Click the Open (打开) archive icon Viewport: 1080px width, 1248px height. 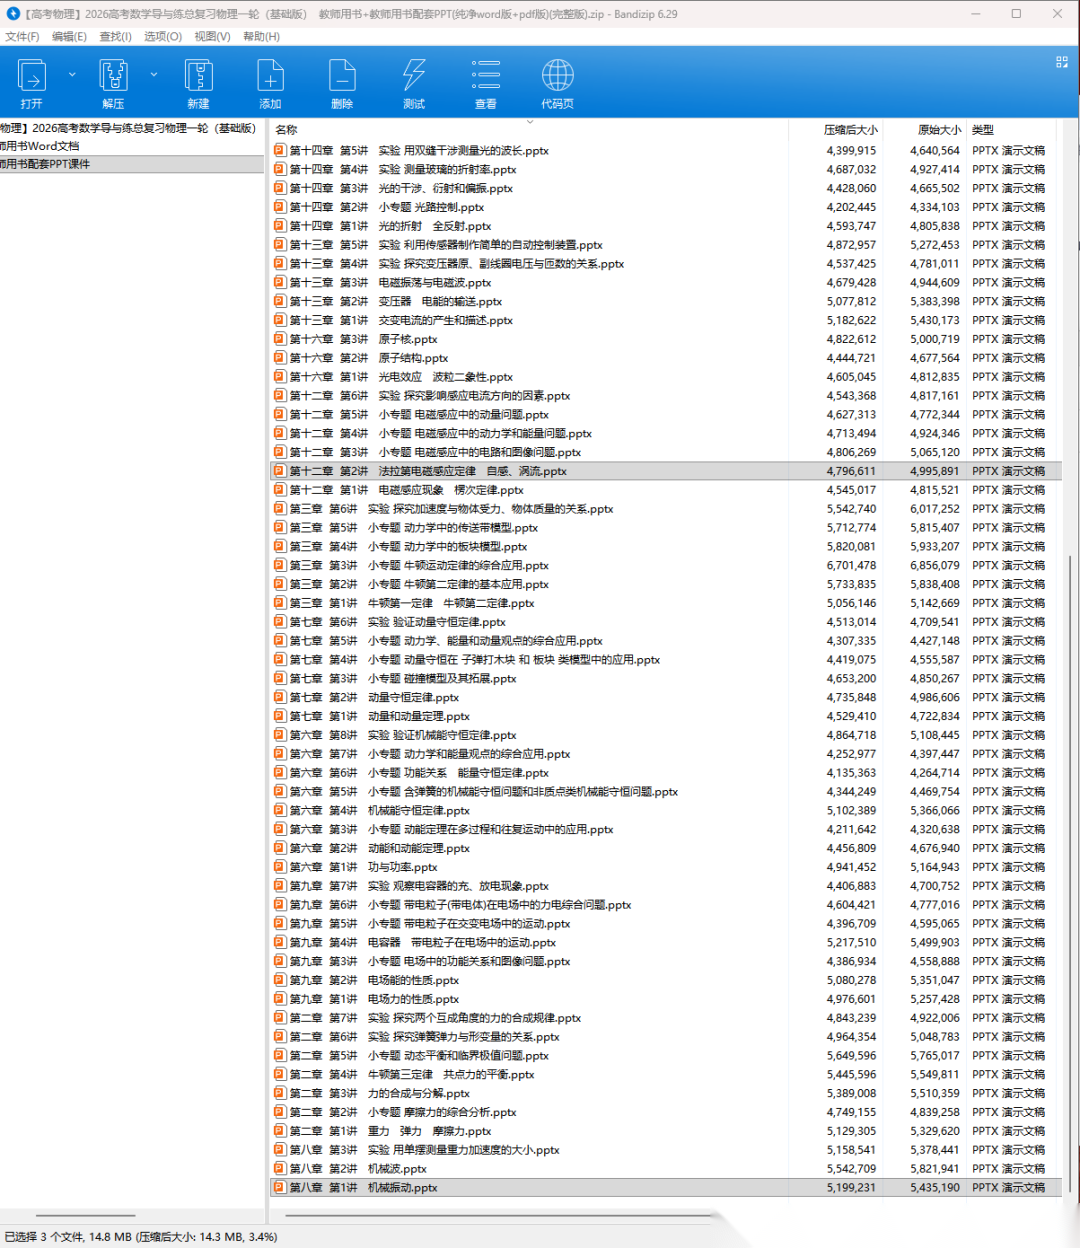pos(32,76)
